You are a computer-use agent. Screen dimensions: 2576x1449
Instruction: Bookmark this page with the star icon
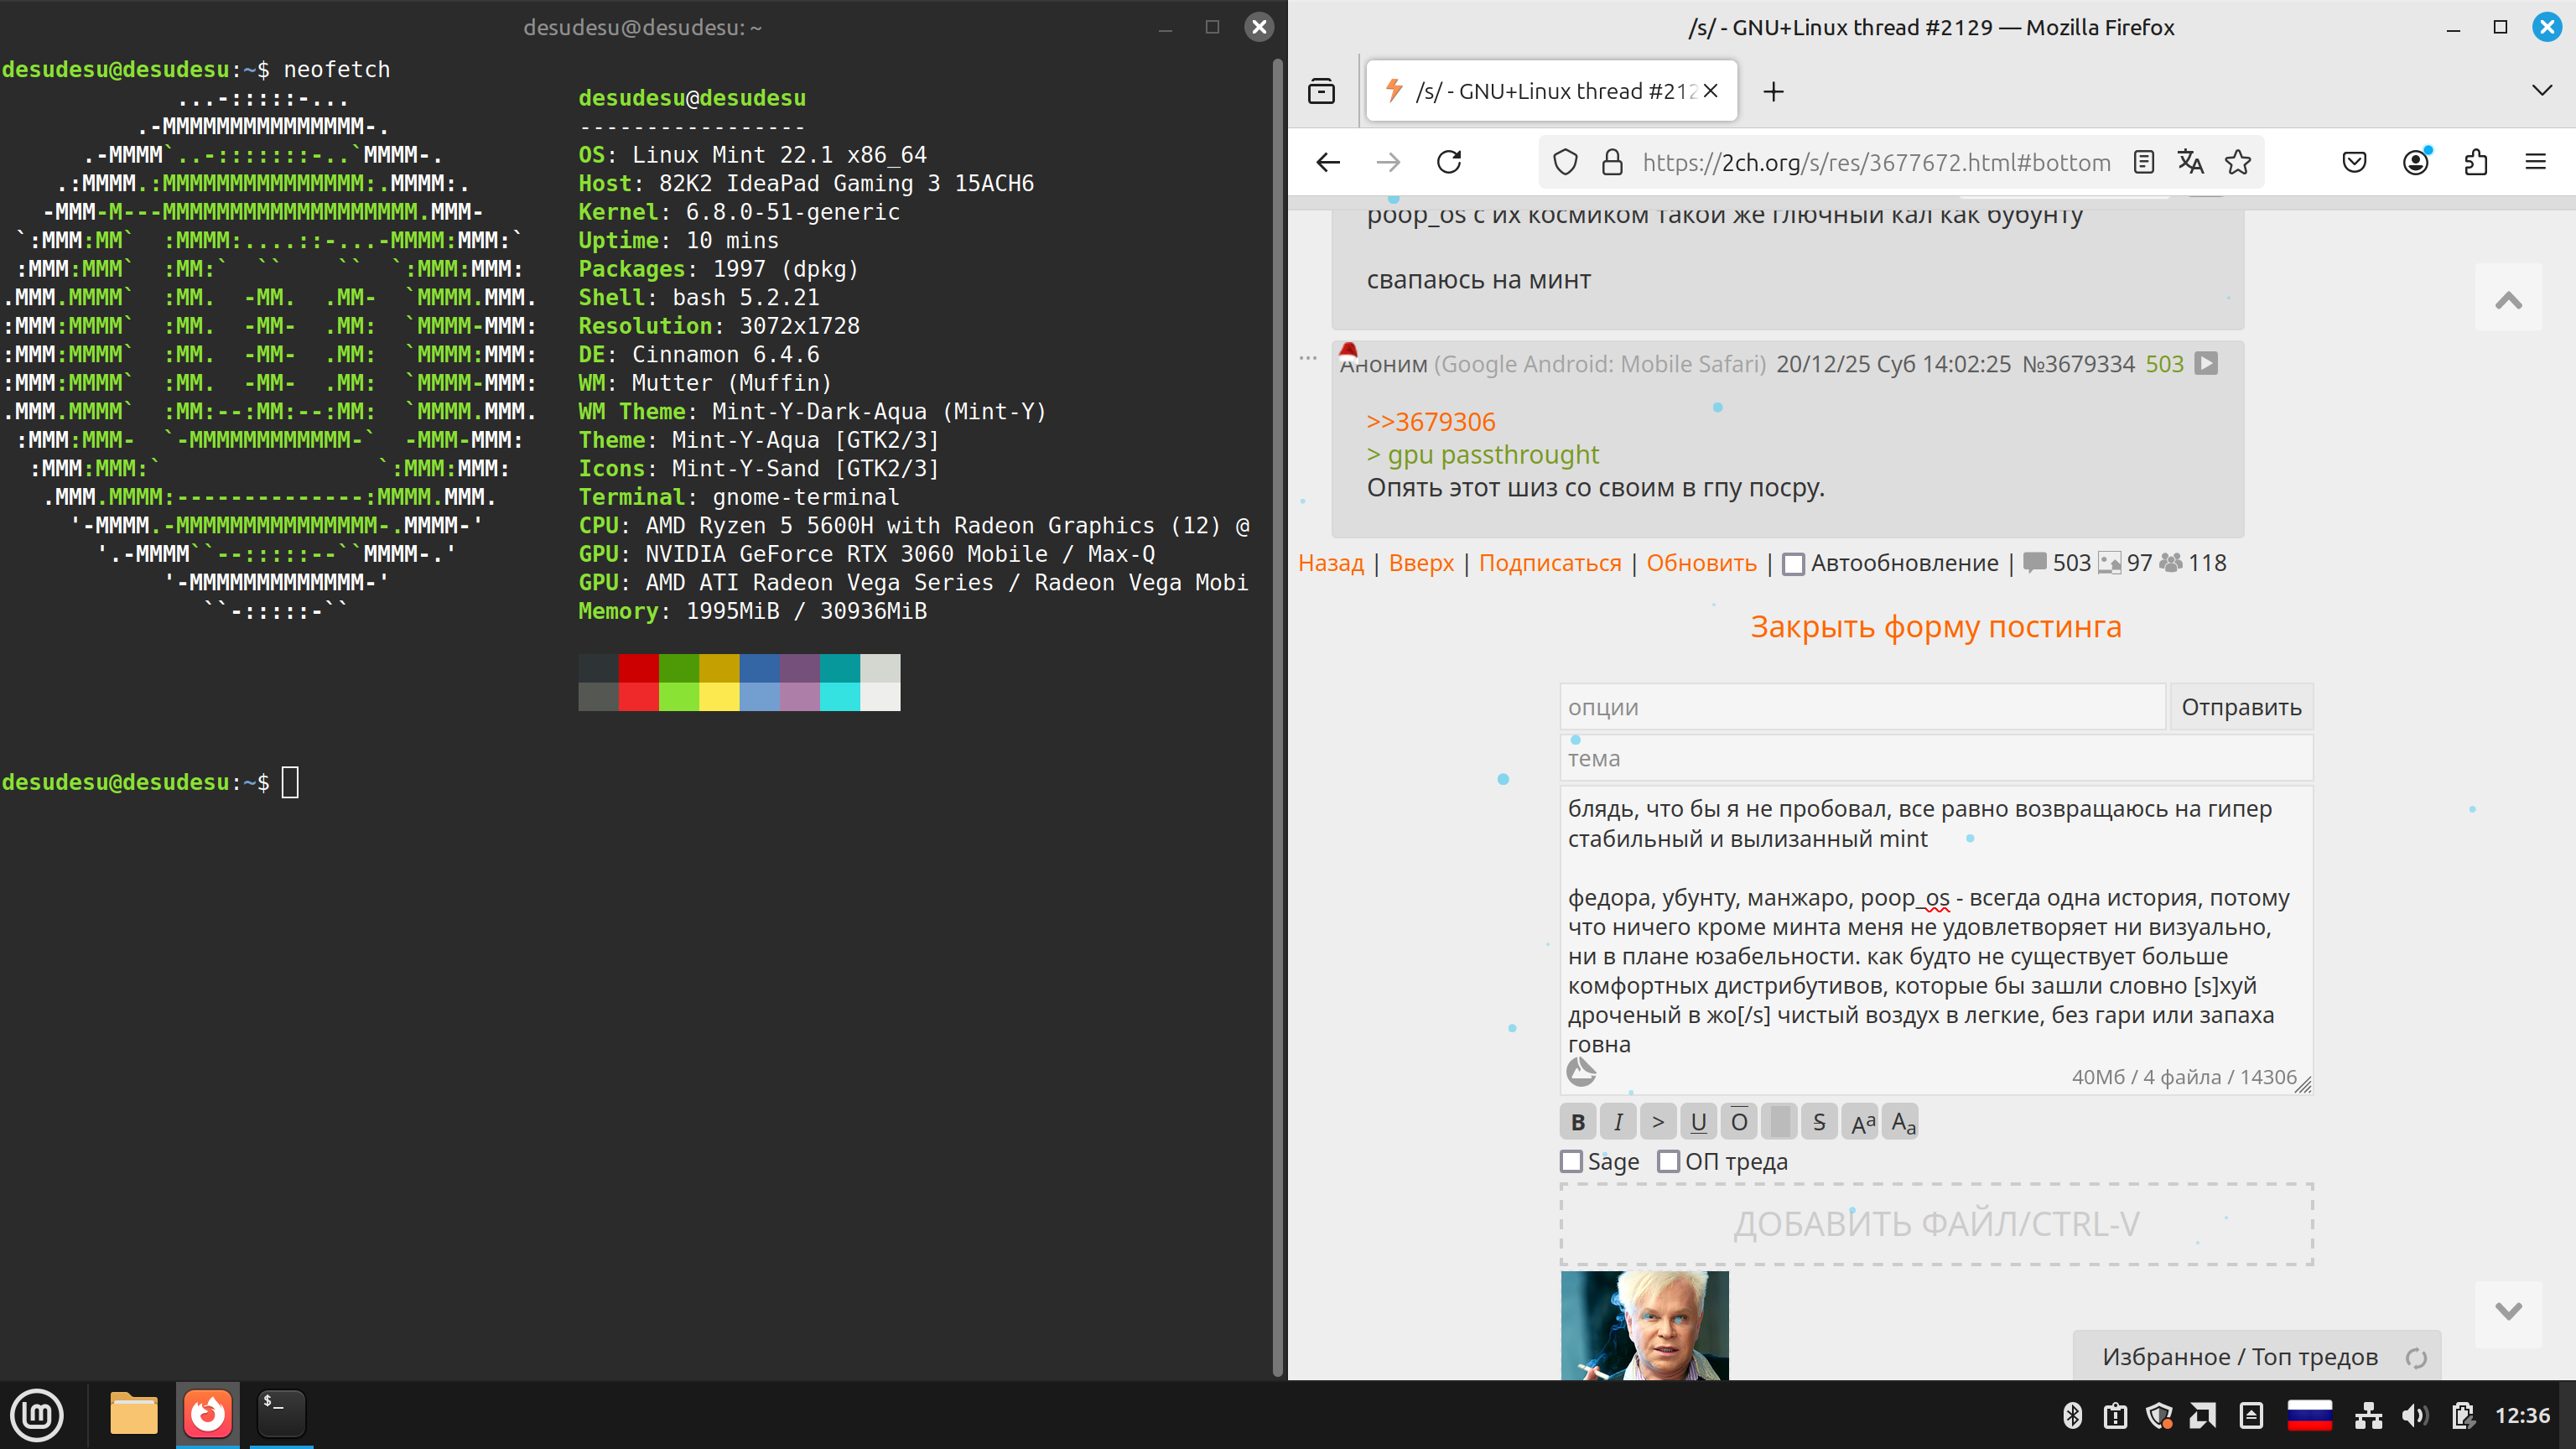tap(2238, 162)
